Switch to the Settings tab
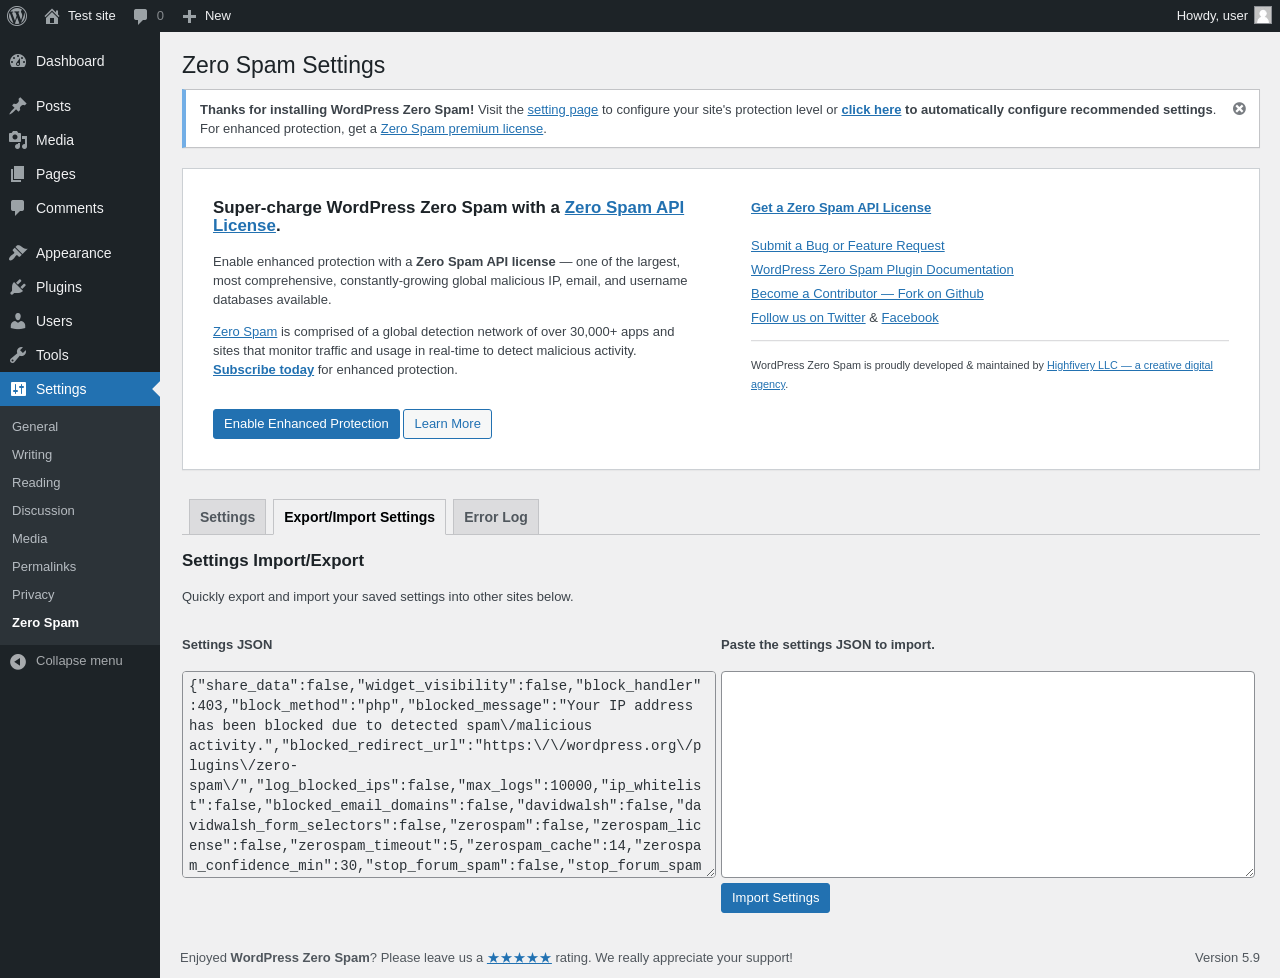Image resolution: width=1280 pixels, height=978 pixels. coord(227,517)
